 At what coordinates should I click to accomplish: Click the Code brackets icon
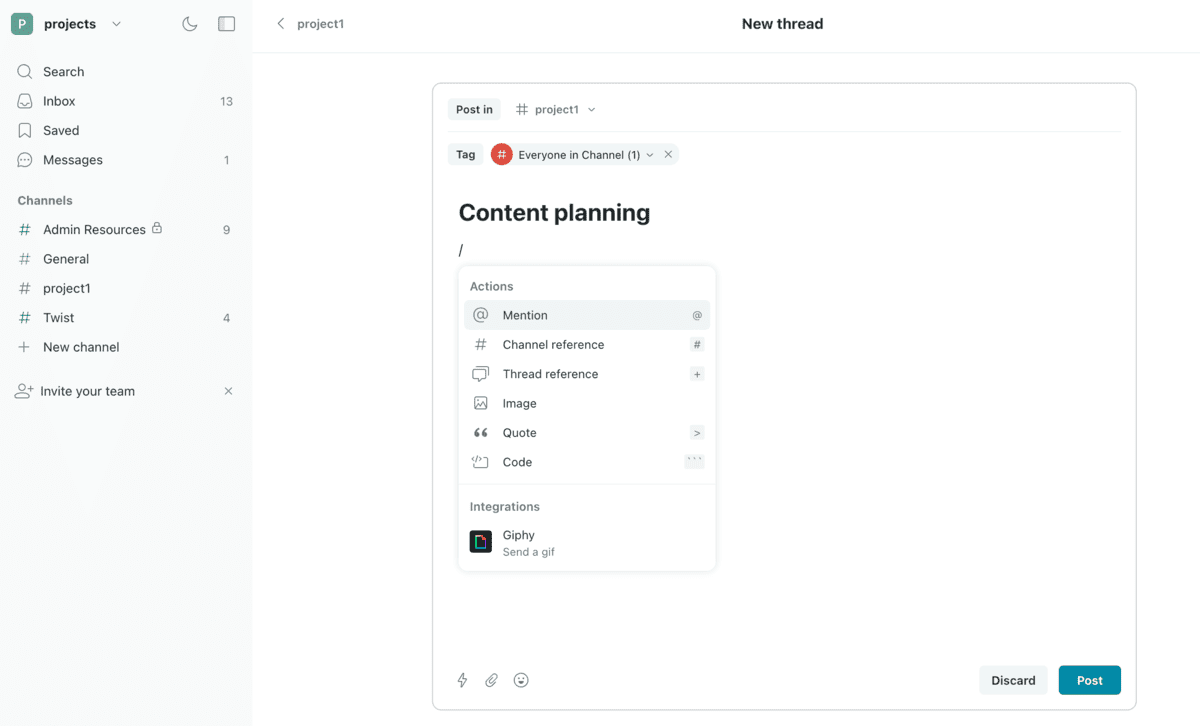[481, 462]
